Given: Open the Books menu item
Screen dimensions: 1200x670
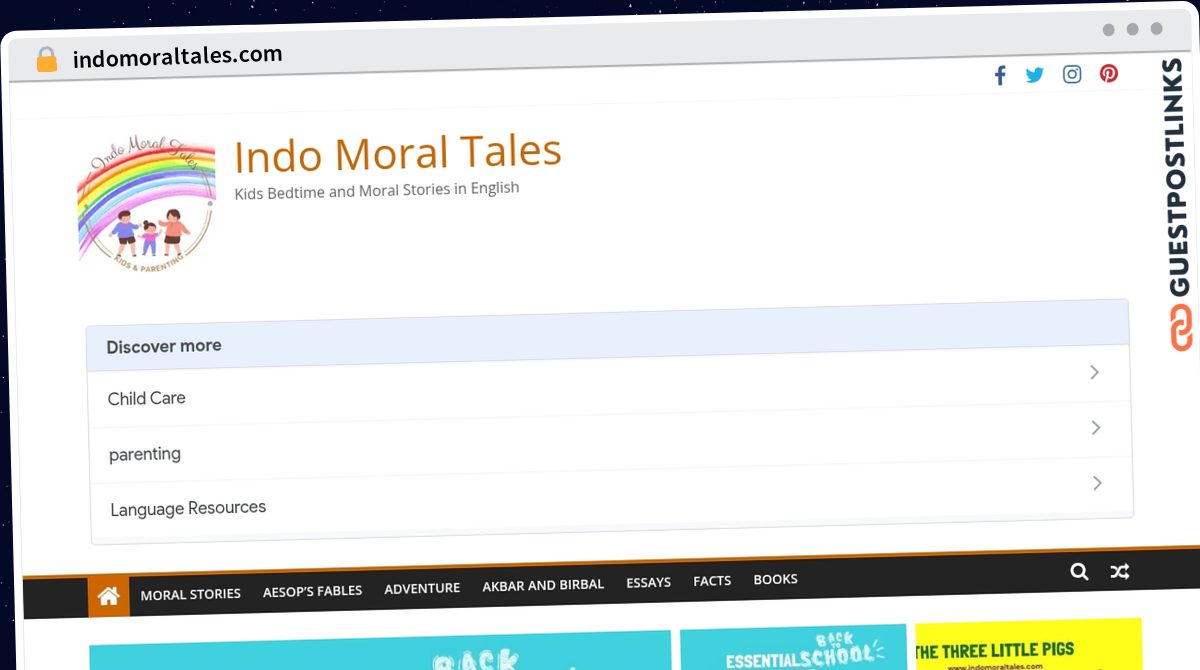Looking at the screenshot, I should tap(775, 579).
